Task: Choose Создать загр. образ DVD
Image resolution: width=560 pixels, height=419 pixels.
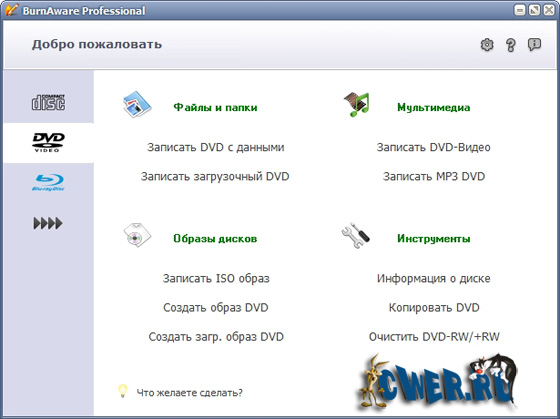Action: (x=216, y=337)
